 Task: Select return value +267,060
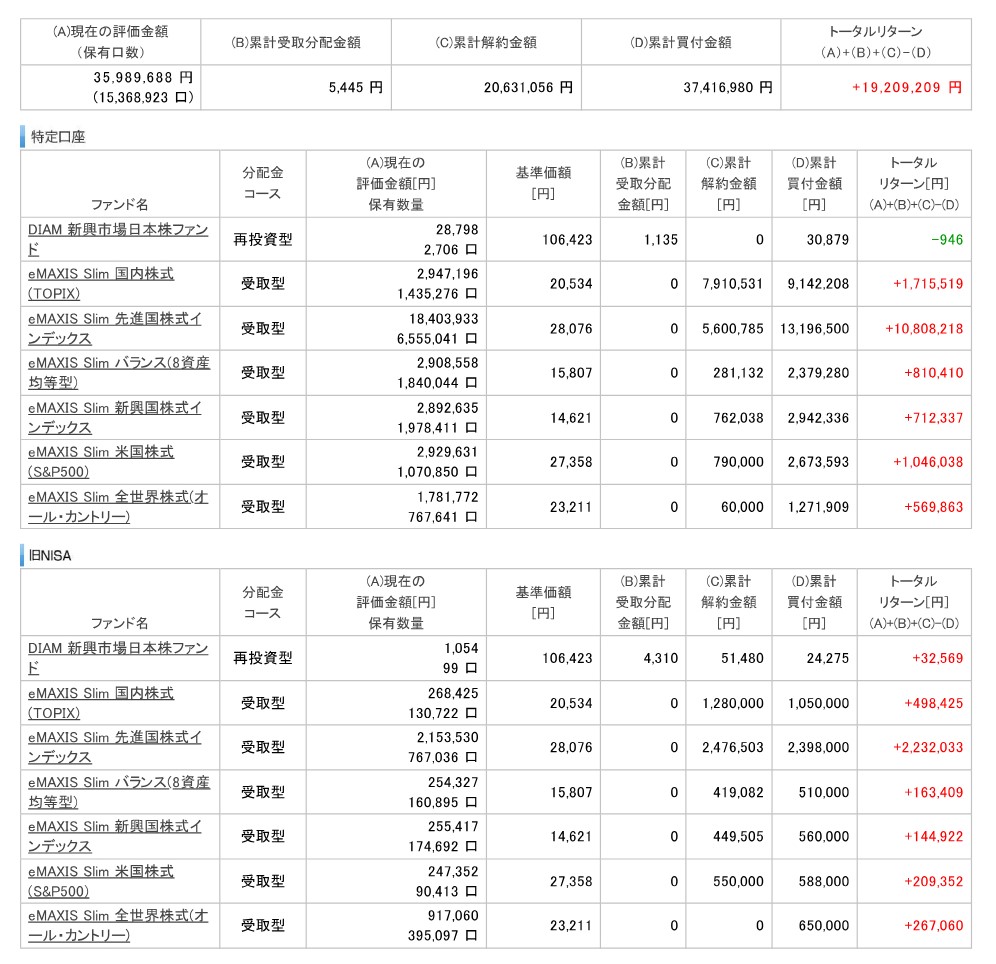(934, 925)
